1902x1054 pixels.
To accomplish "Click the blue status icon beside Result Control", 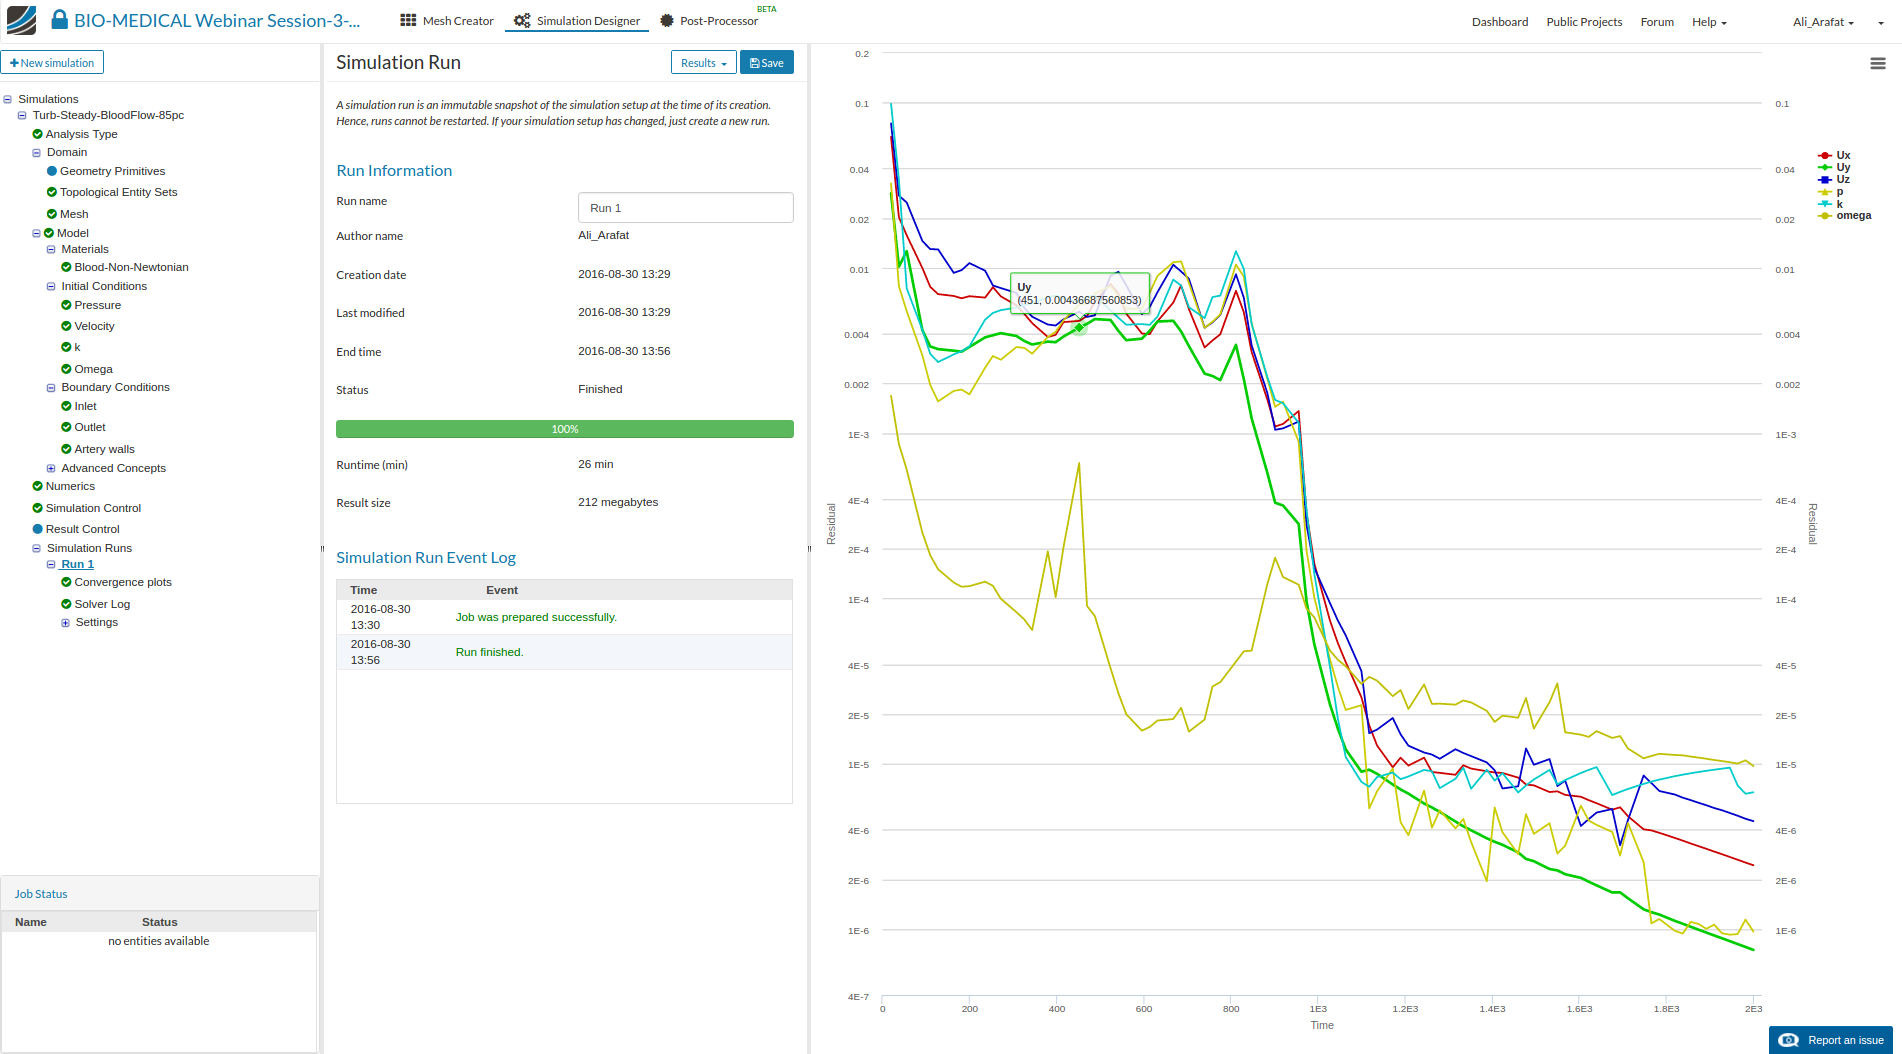I will [x=38, y=529].
